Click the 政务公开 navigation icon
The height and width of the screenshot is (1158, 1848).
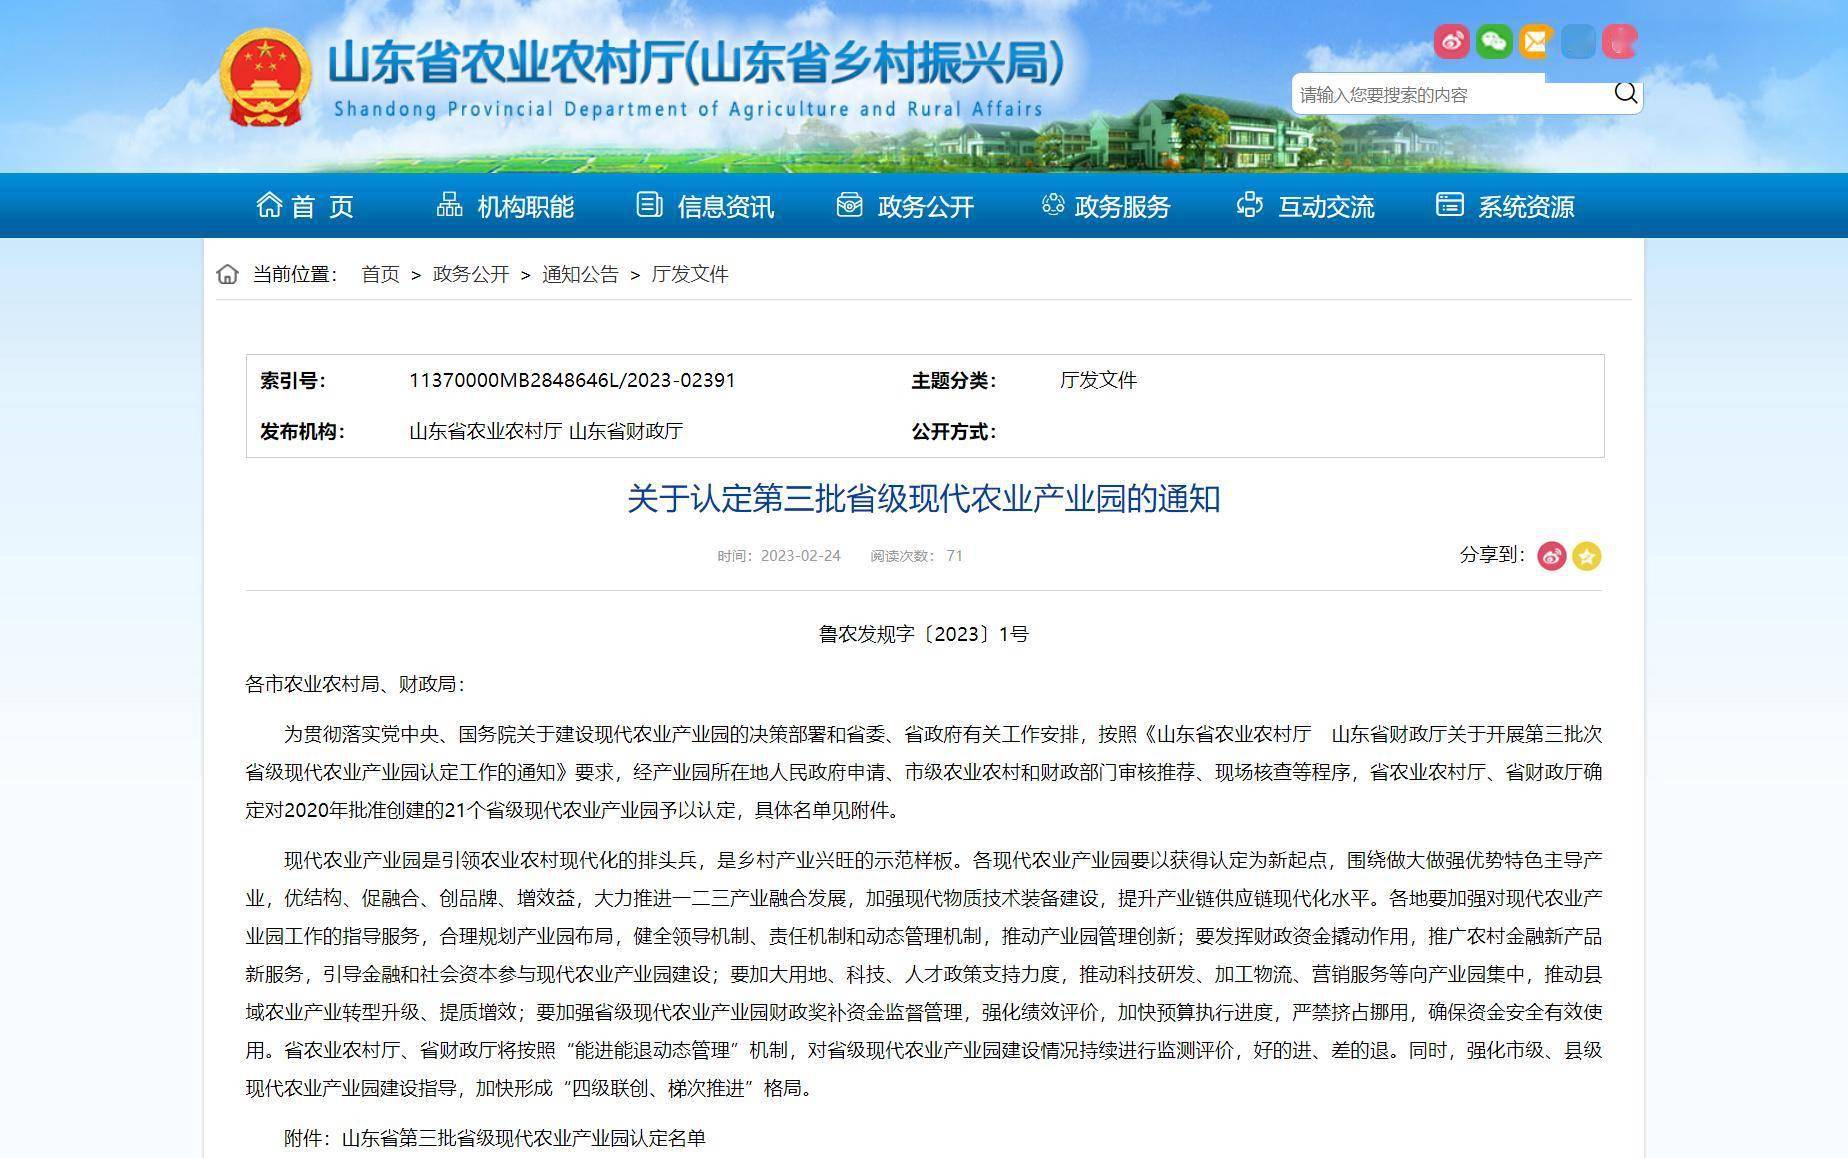pyautogui.click(x=849, y=205)
